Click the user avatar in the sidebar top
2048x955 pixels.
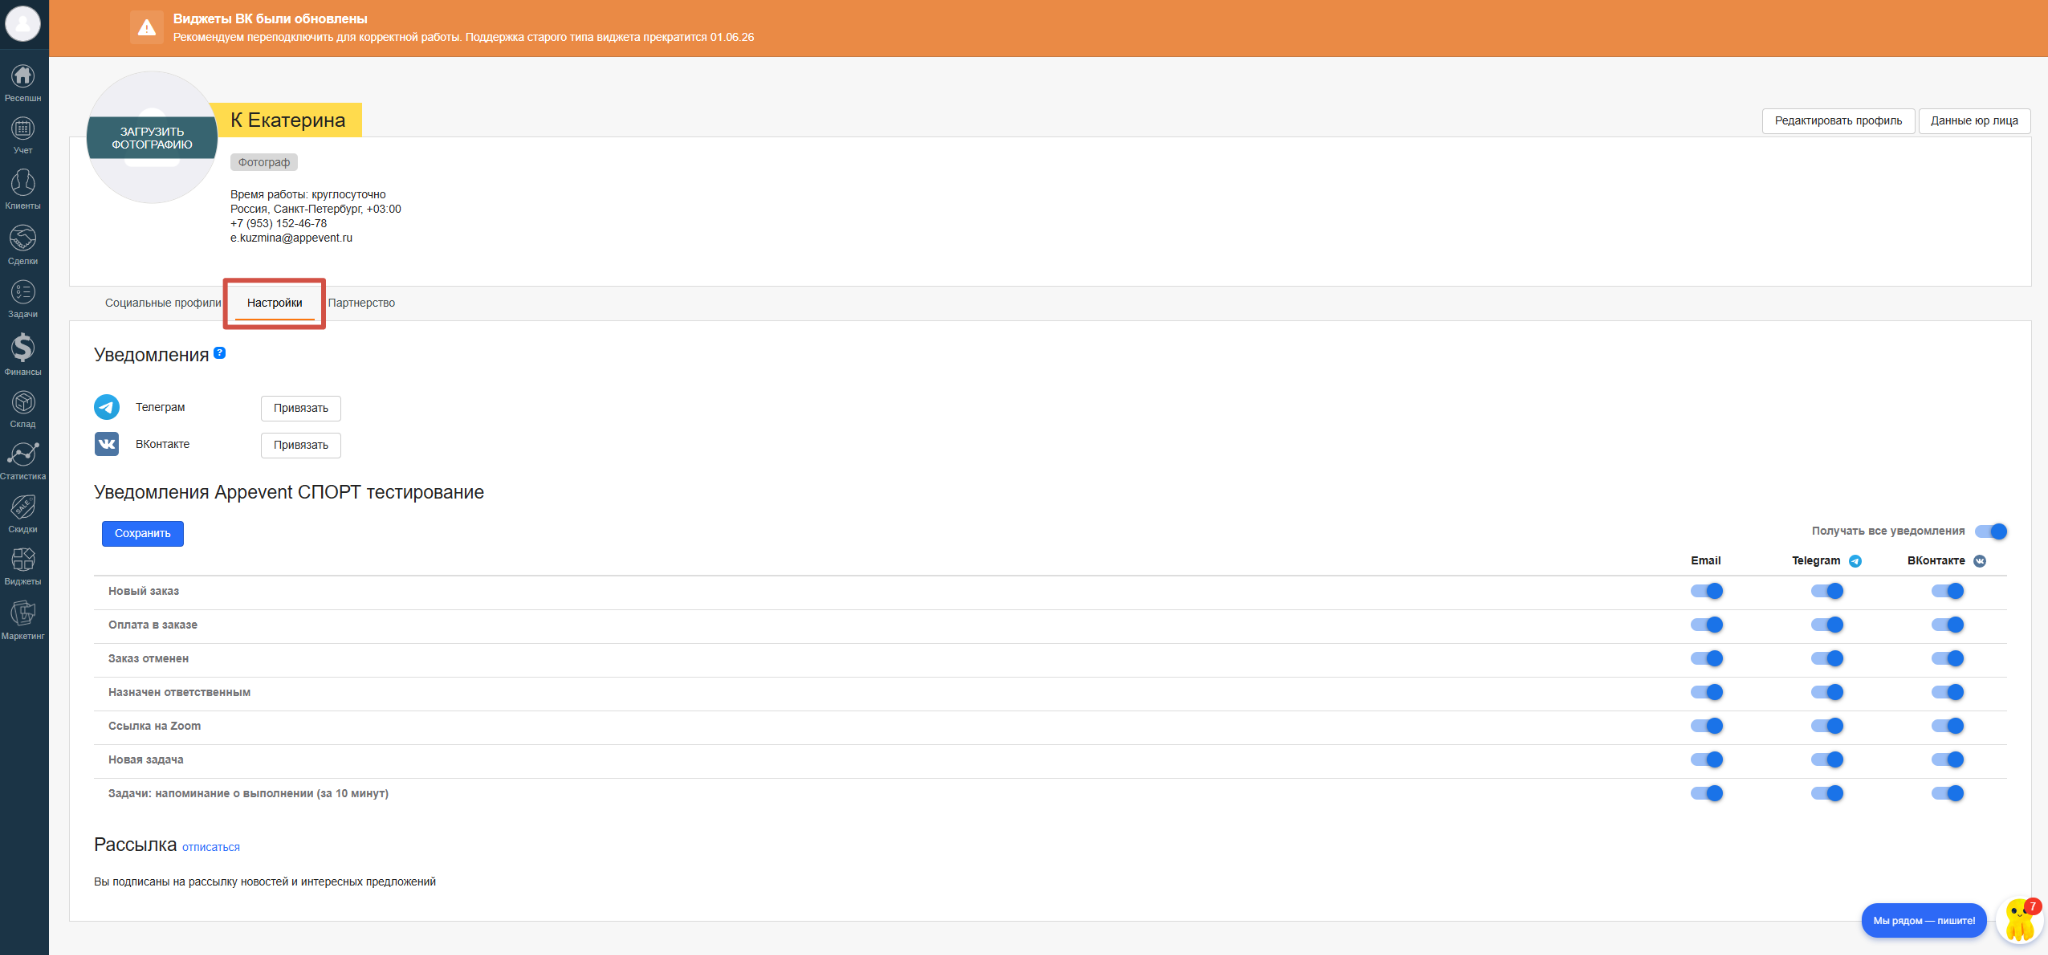pyautogui.click(x=23, y=23)
